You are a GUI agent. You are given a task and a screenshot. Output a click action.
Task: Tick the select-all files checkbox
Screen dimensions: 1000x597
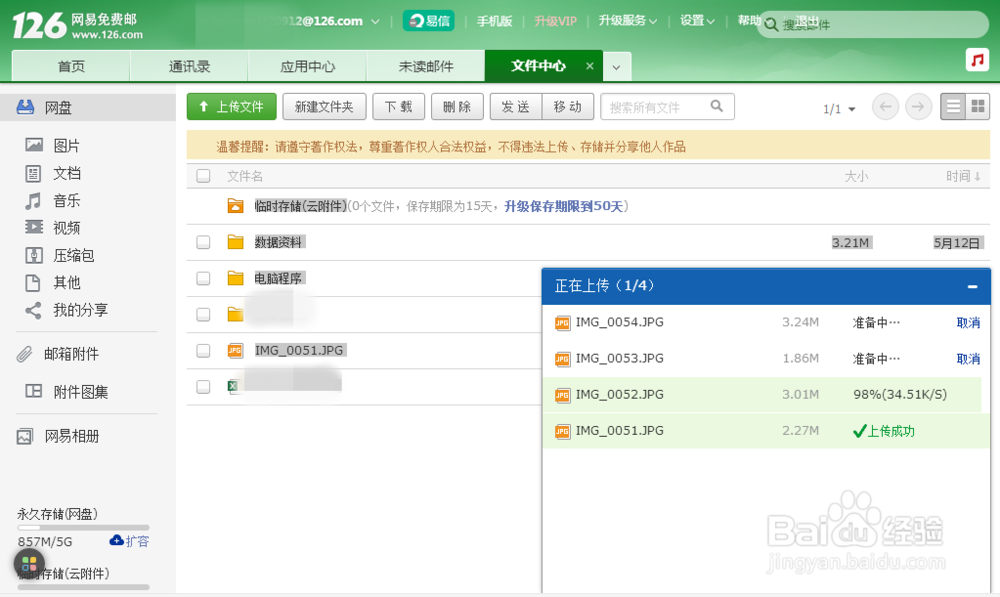point(204,176)
